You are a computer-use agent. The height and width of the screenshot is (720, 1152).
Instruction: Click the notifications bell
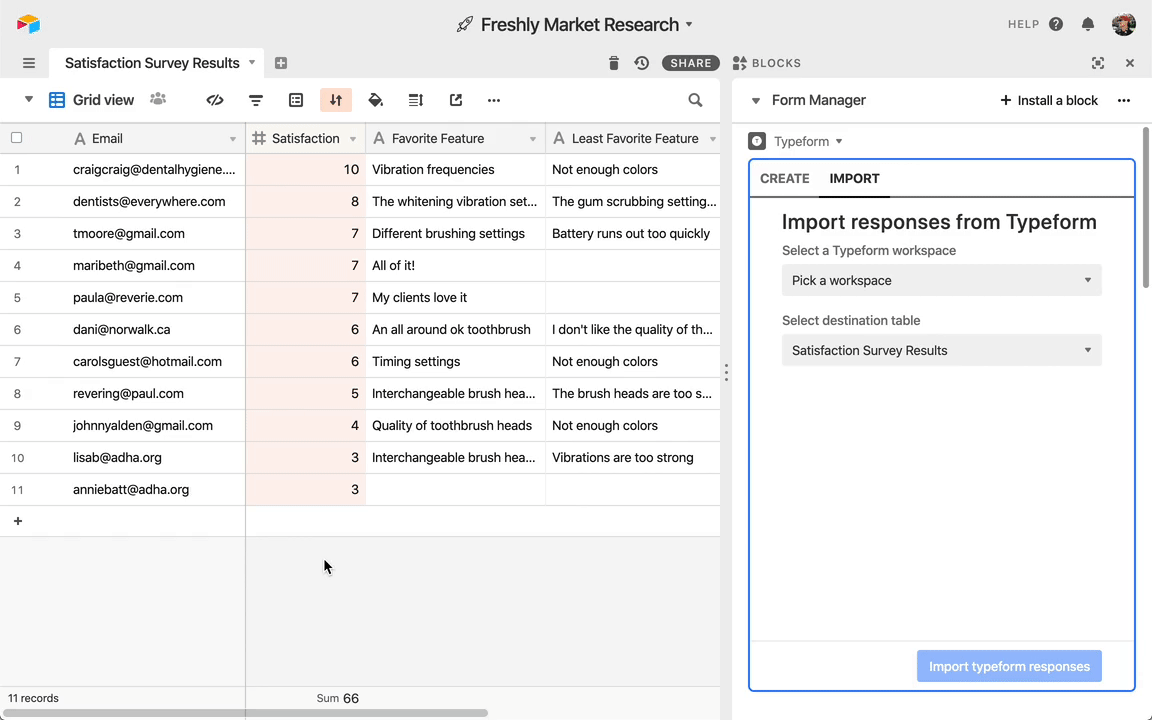[x=1088, y=24]
